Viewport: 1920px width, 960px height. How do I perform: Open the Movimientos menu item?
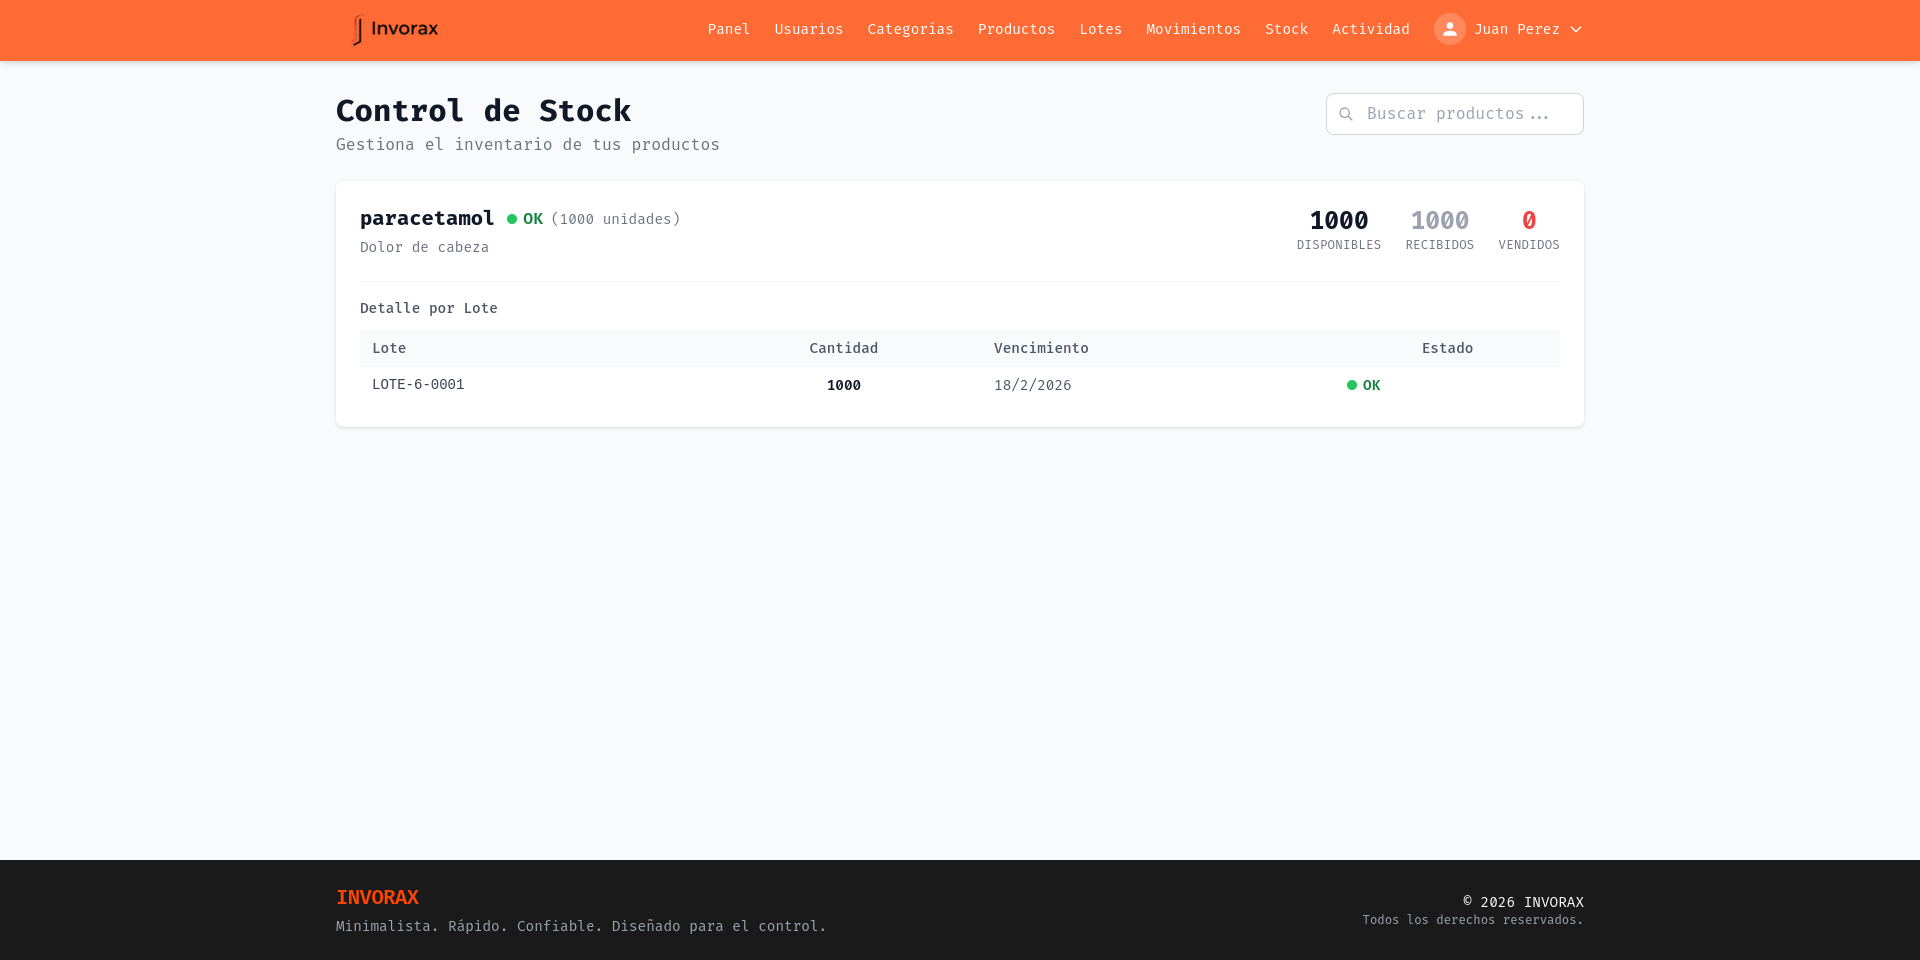point(1193,29)
